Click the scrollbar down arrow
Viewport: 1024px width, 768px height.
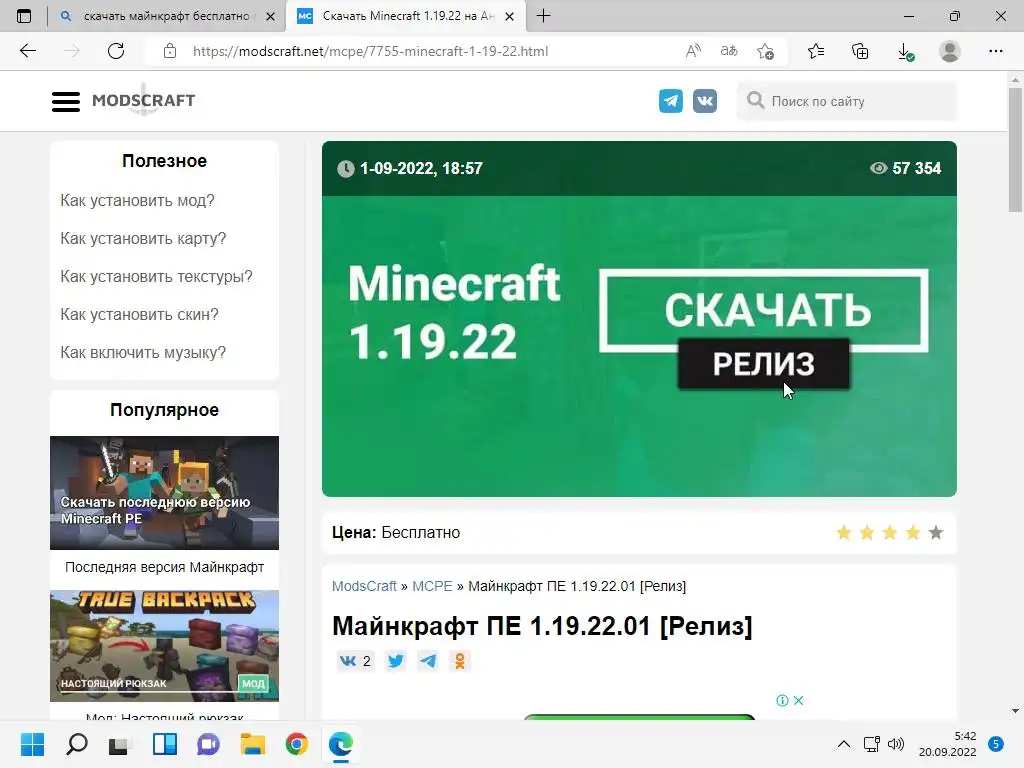click(1015, 711)
